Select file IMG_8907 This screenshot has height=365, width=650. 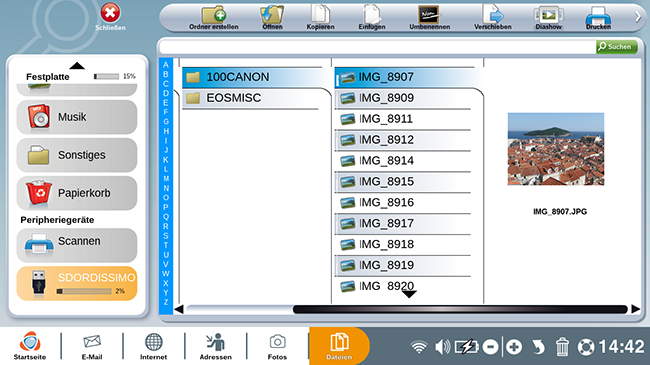[x=404, y=77]
